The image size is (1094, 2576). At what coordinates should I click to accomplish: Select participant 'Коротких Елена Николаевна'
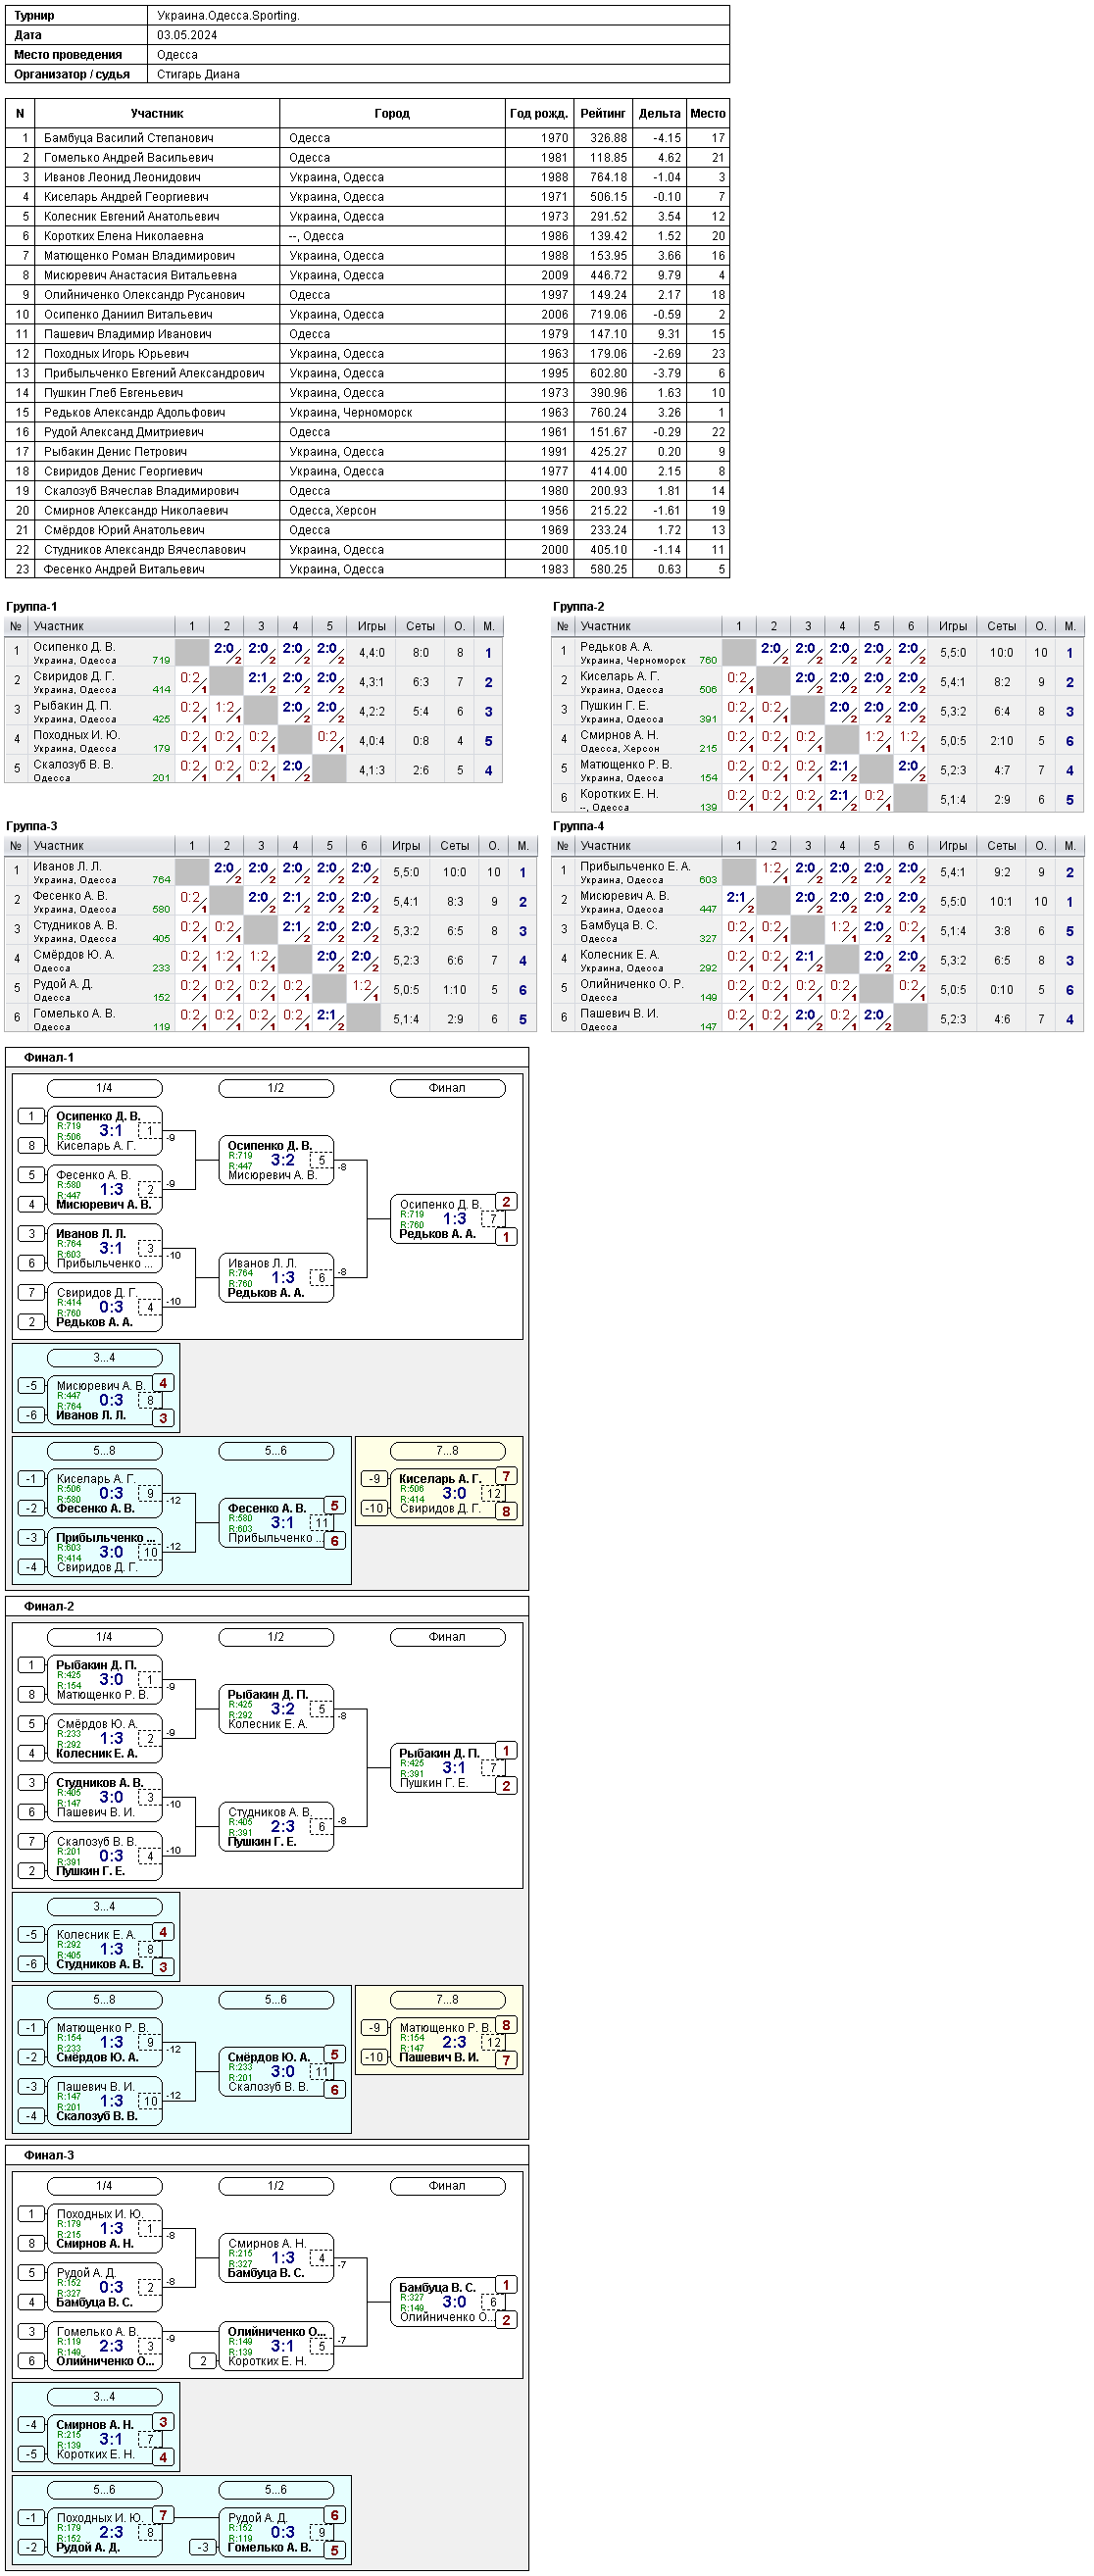tap(123, 236)
